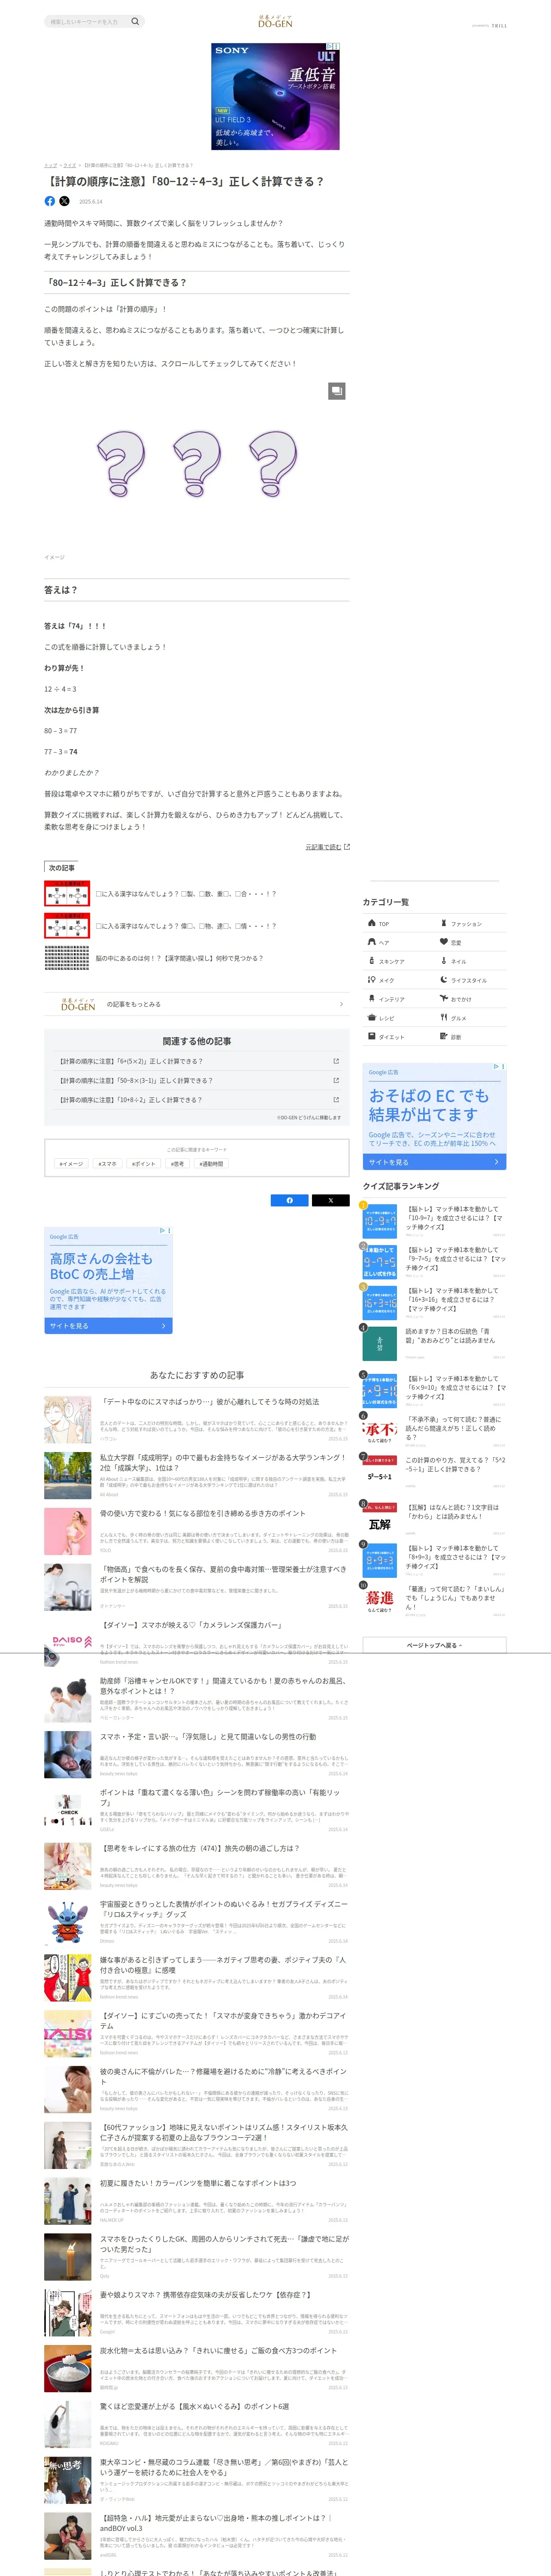Viewport: 551px width, 2576px height.
Task: Click the ヘア category icon
Action: (372, 942)
